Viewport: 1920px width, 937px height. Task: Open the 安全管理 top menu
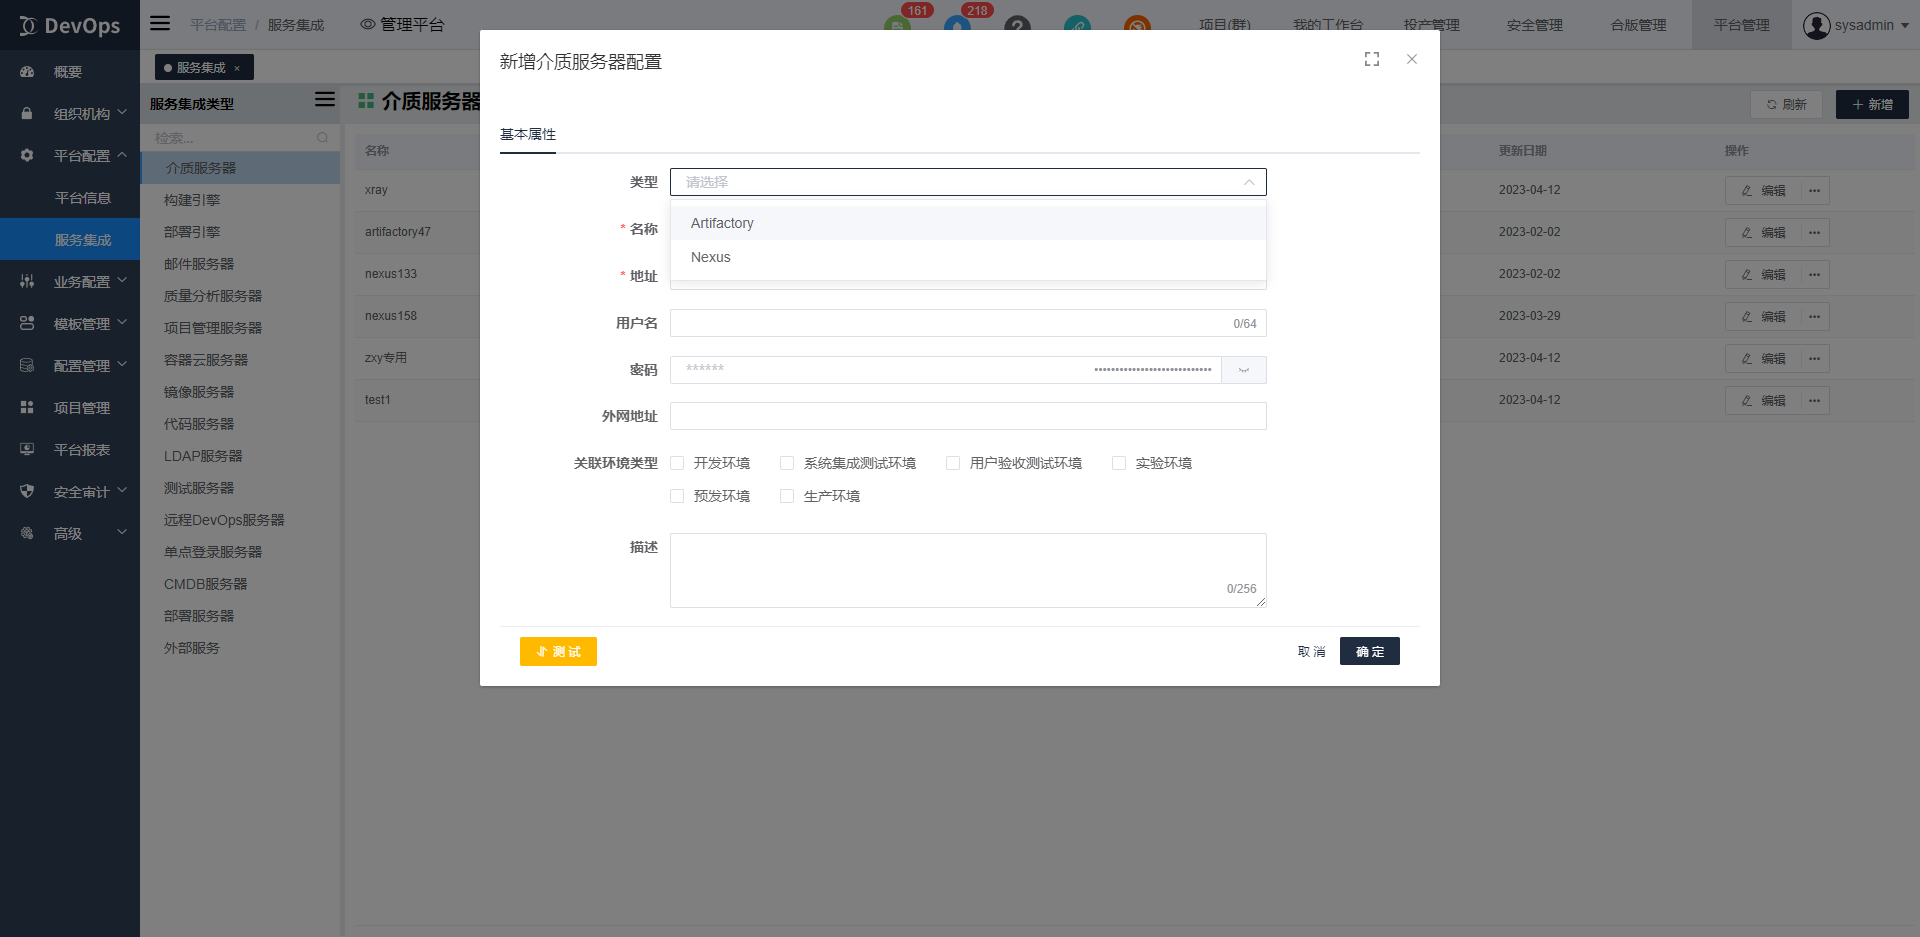[1535, 25]
